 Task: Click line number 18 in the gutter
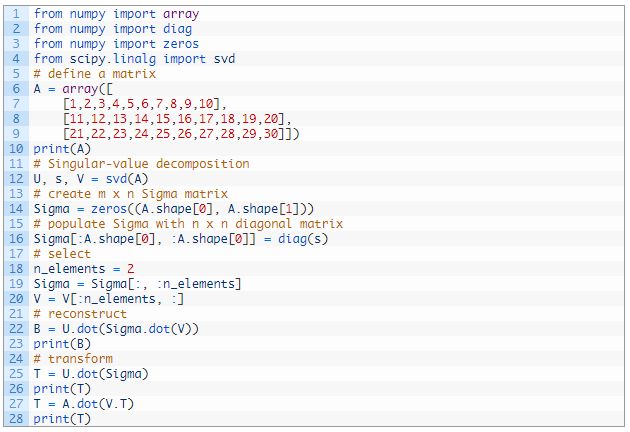click(x=17, y=269)
